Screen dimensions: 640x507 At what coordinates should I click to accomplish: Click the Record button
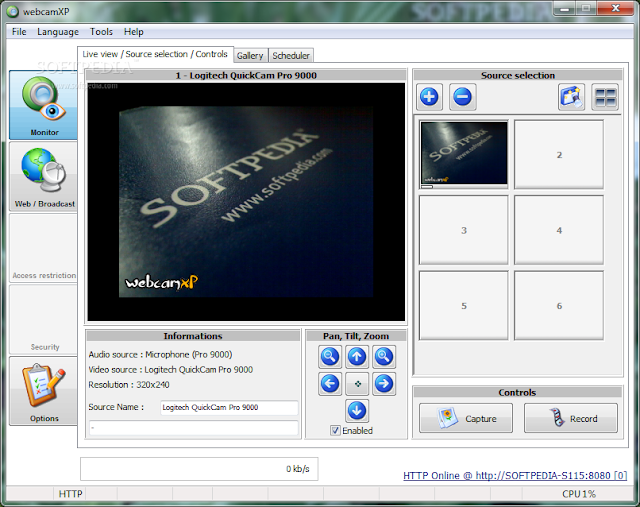point(571,418)
